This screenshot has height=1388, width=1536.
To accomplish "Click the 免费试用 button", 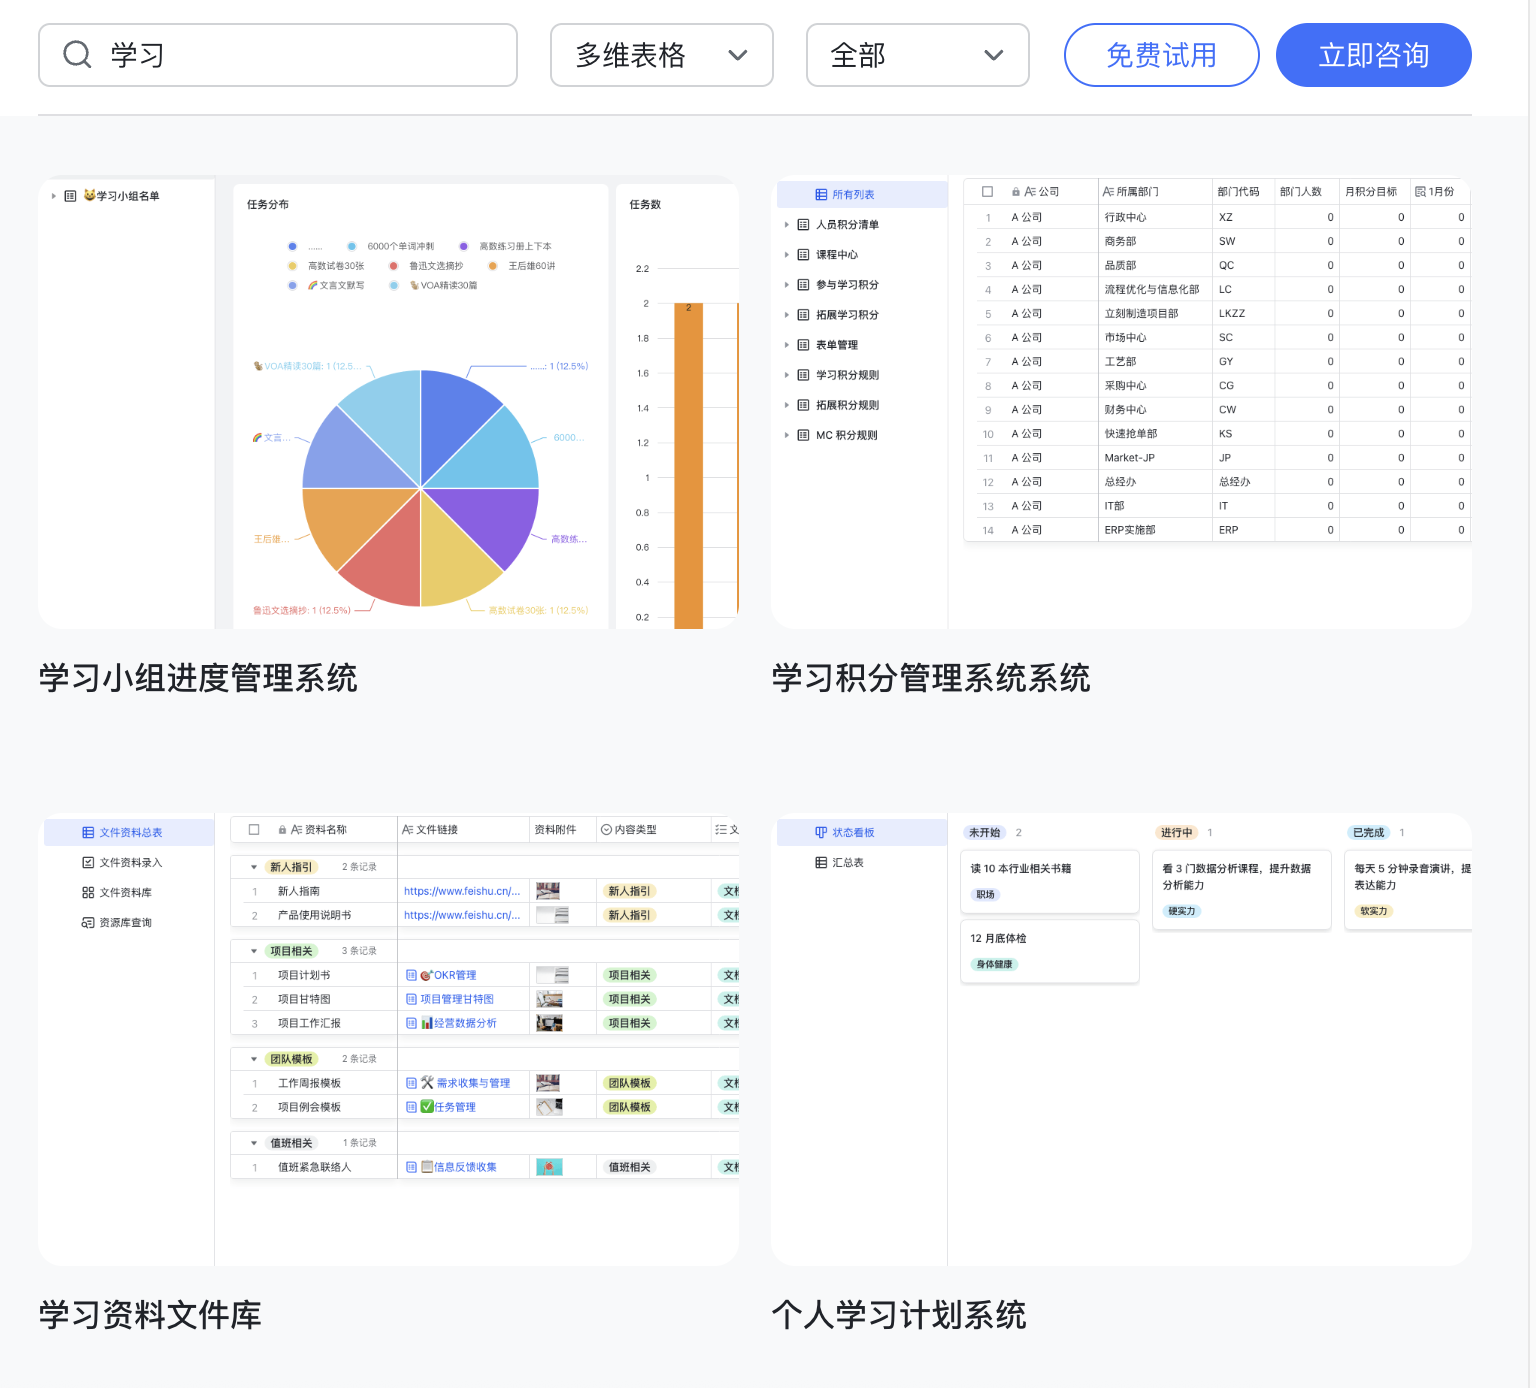I will [1161, 55].
